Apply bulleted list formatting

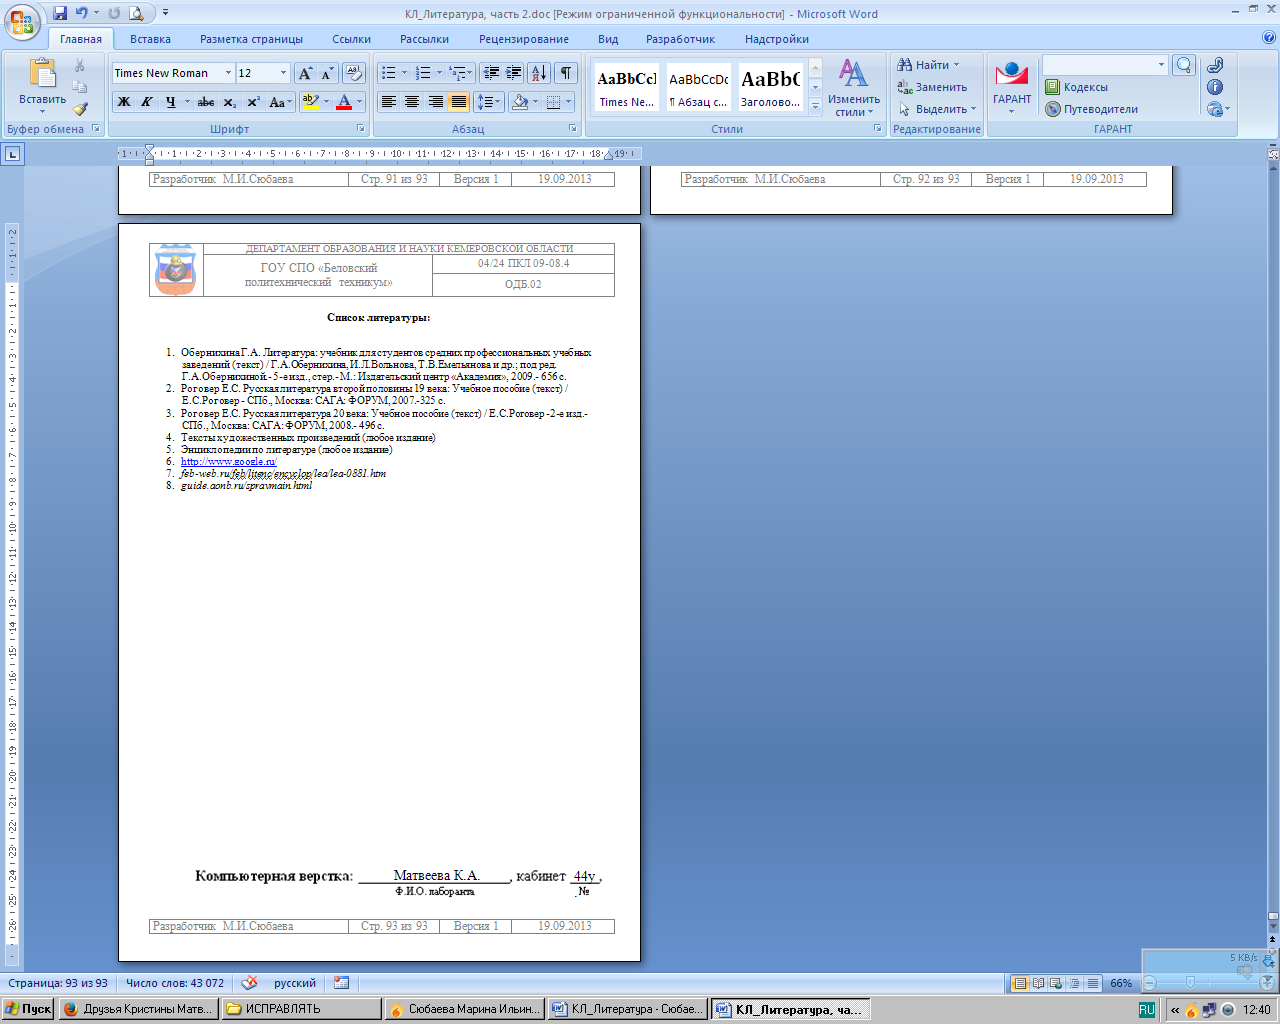(x=389, y=73)
